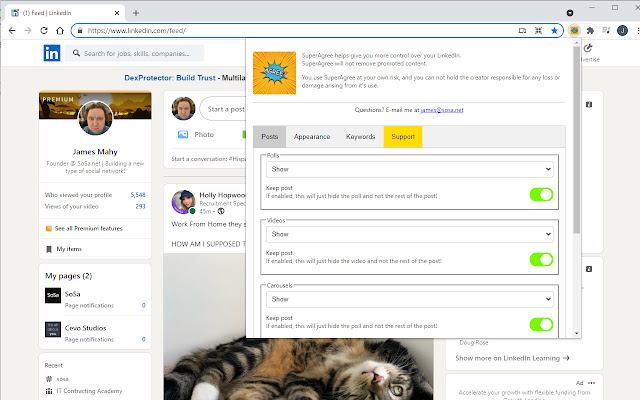Click the Chrome profile avatar
The width and height of the screenshot is (640, 400).
tap(622, 31)
